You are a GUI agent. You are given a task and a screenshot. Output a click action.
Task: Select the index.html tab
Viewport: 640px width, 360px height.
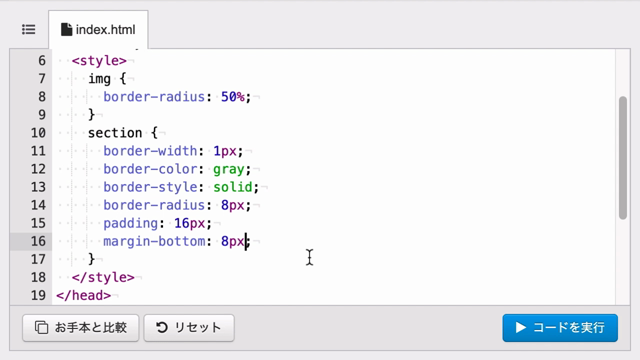point(98,30)
